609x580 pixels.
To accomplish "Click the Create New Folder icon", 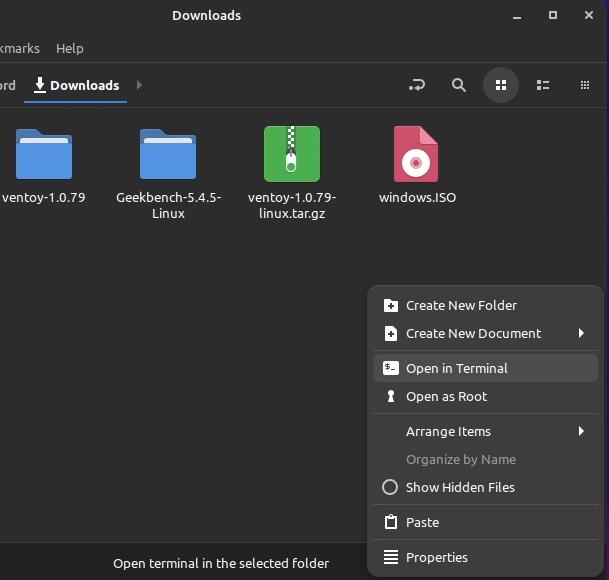I will pos(391,305).
